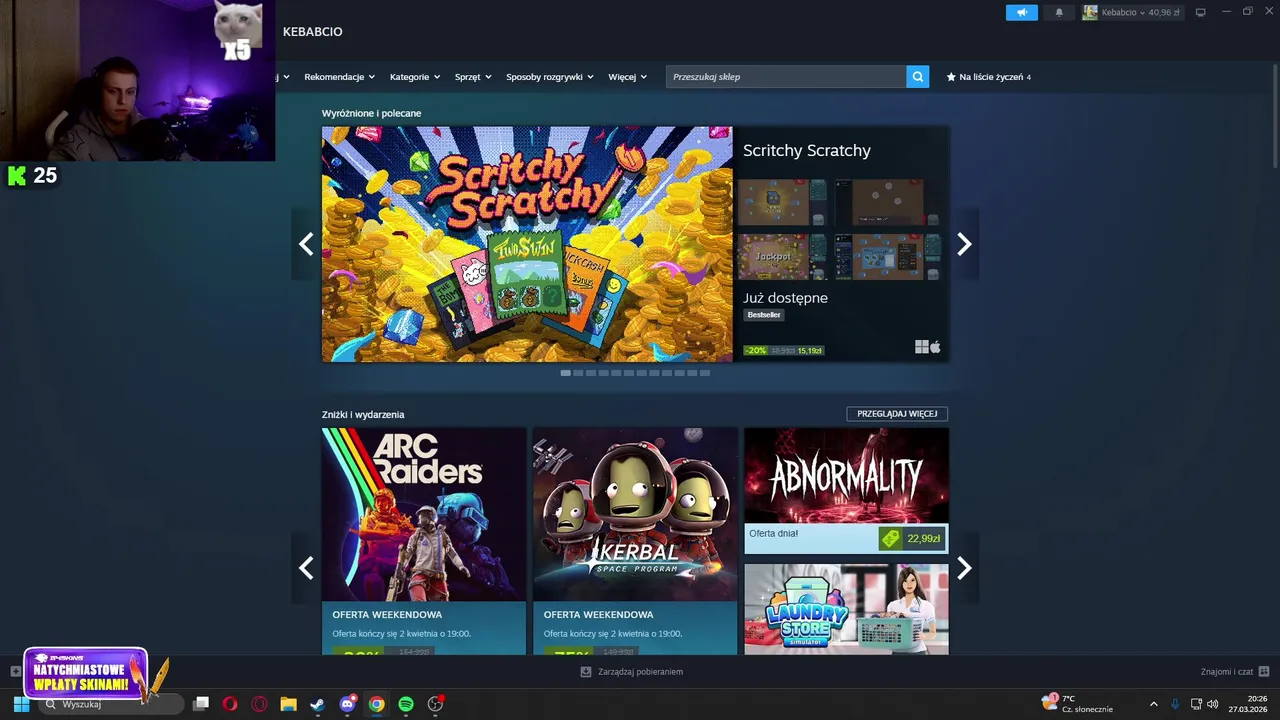Expand the Rekomendacje menu
Image resolution: width=1280 pixels, height=720 pixels.
339,77
